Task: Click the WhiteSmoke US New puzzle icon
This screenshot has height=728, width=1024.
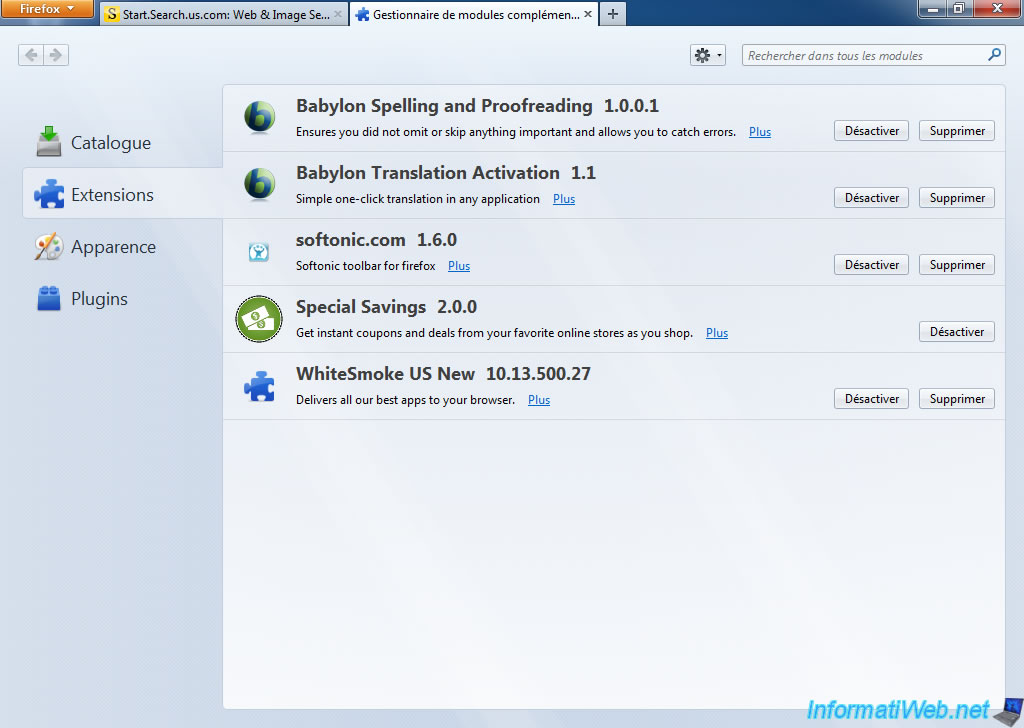Action: tap(259, 386)
